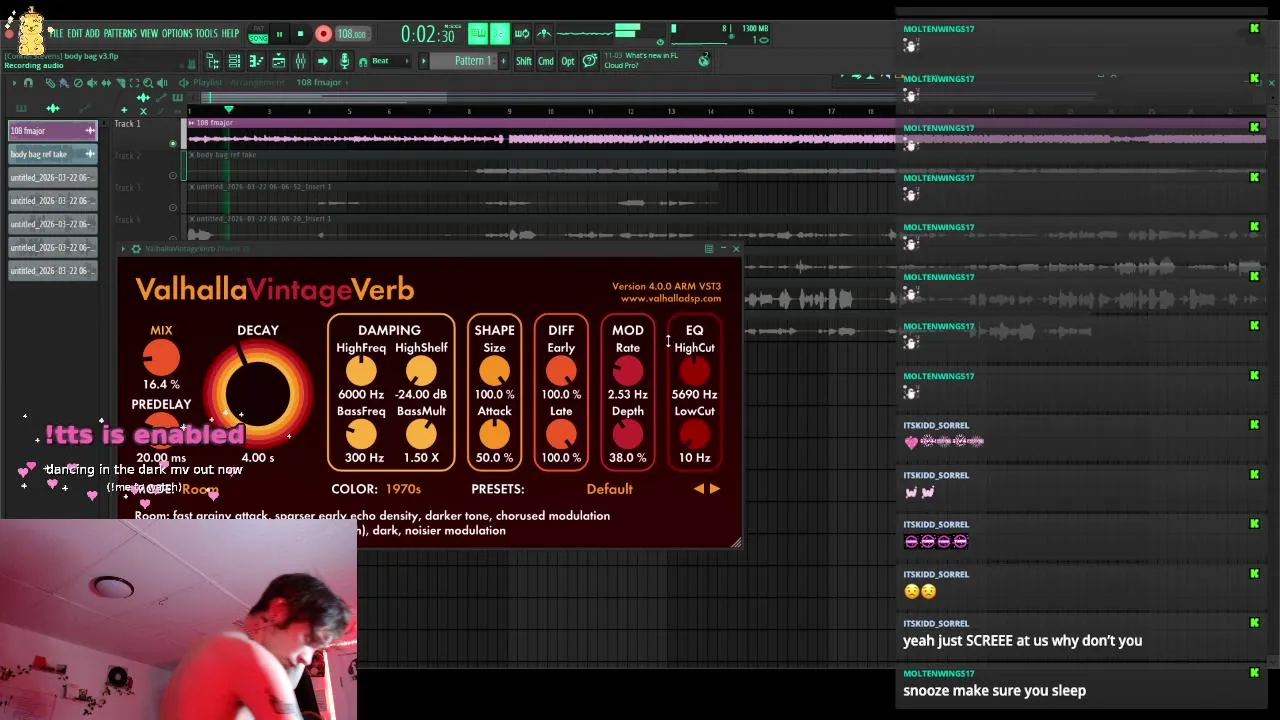Open the Default presets menu in ValhallaVintageVerb
Screen dimensions: 1280x720
pyautogui.click(x=609, y=489)
